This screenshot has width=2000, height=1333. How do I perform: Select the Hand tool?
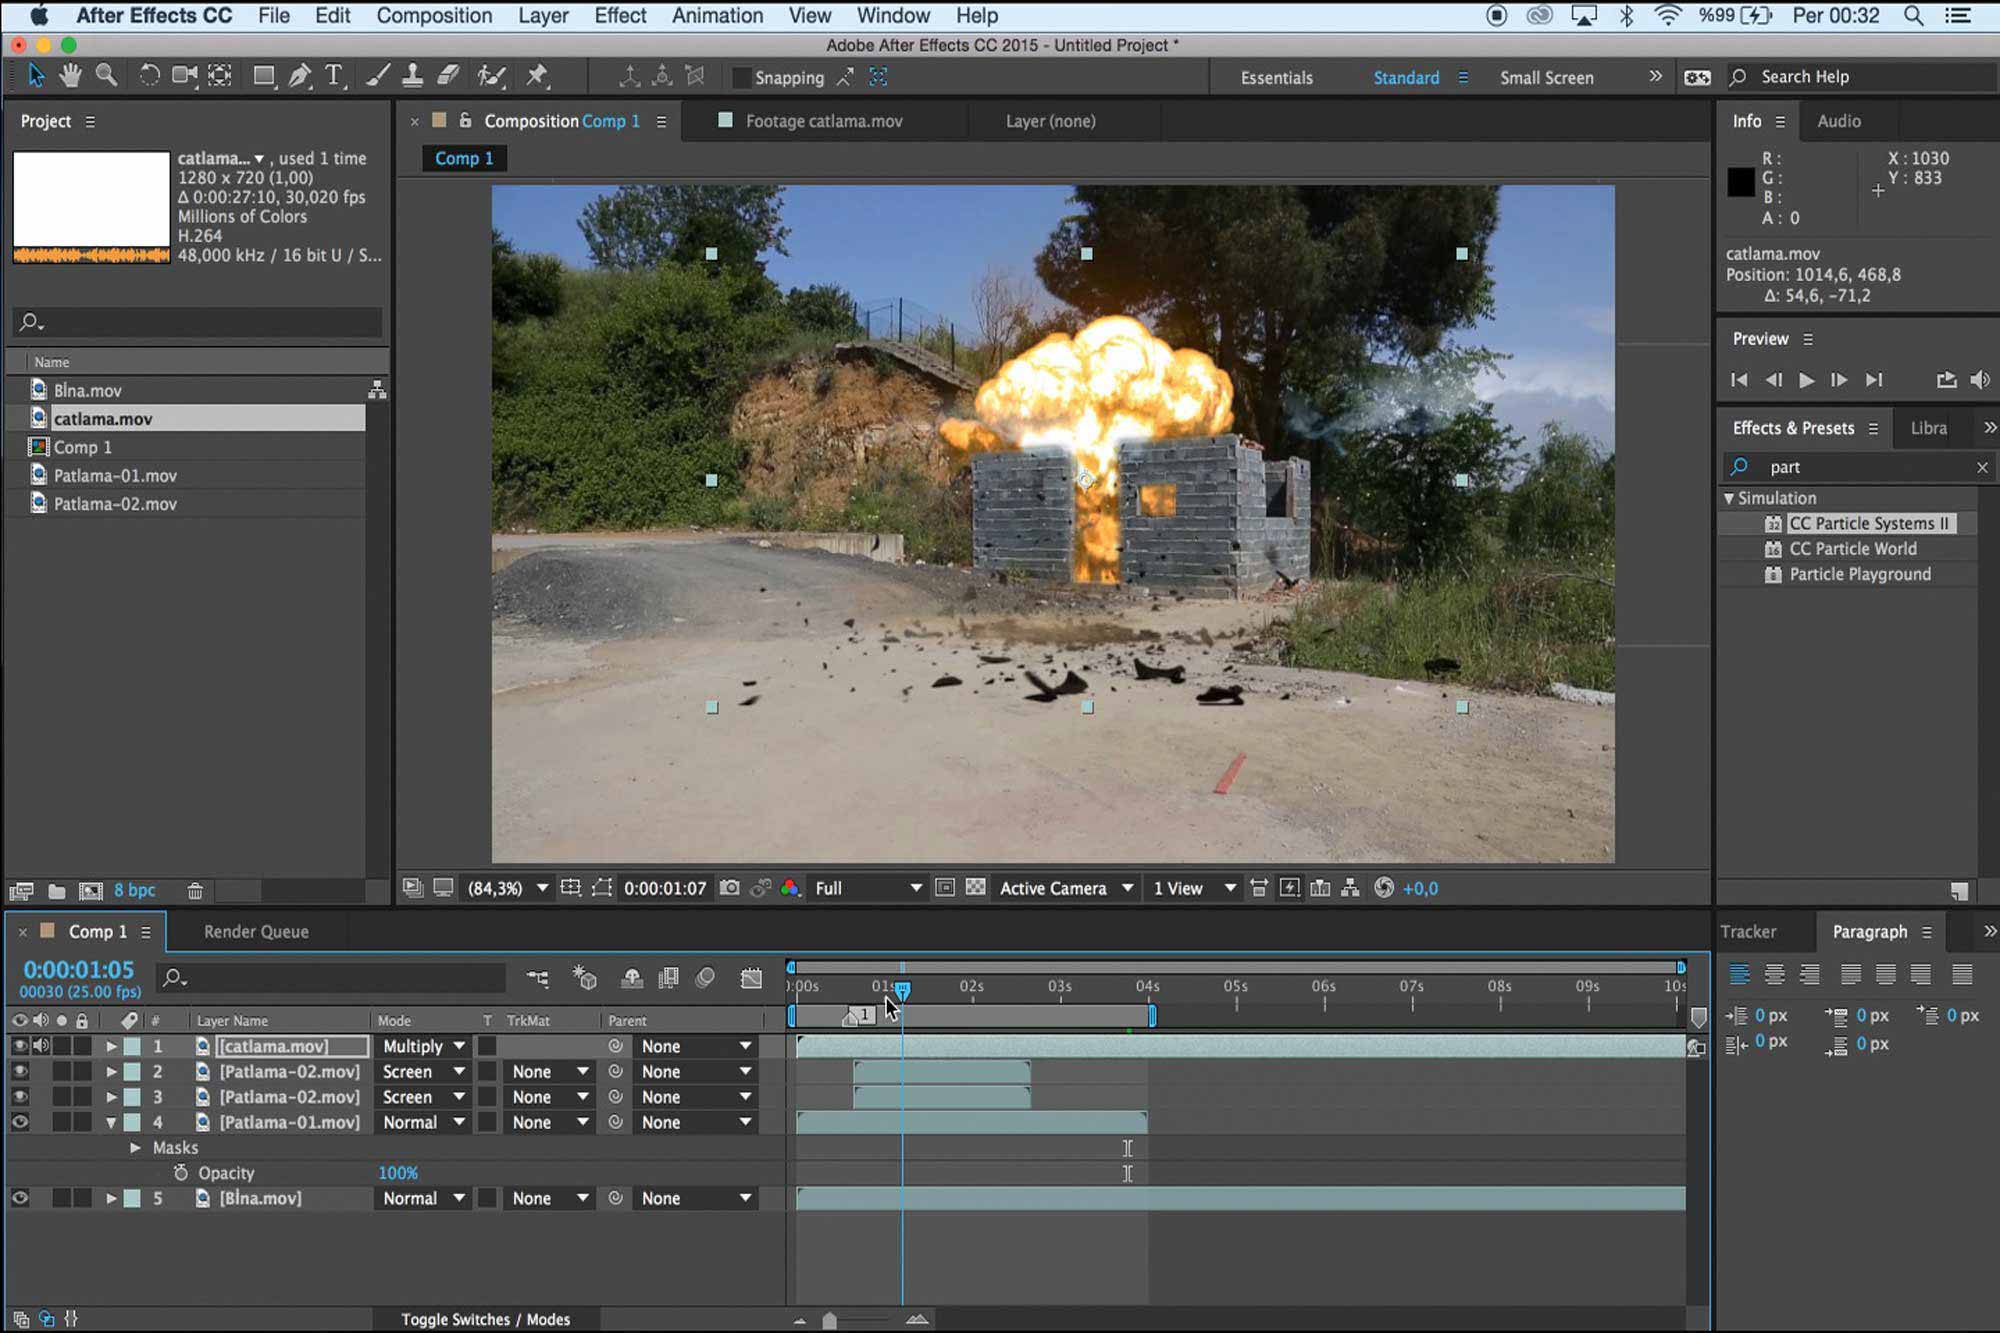70,76
